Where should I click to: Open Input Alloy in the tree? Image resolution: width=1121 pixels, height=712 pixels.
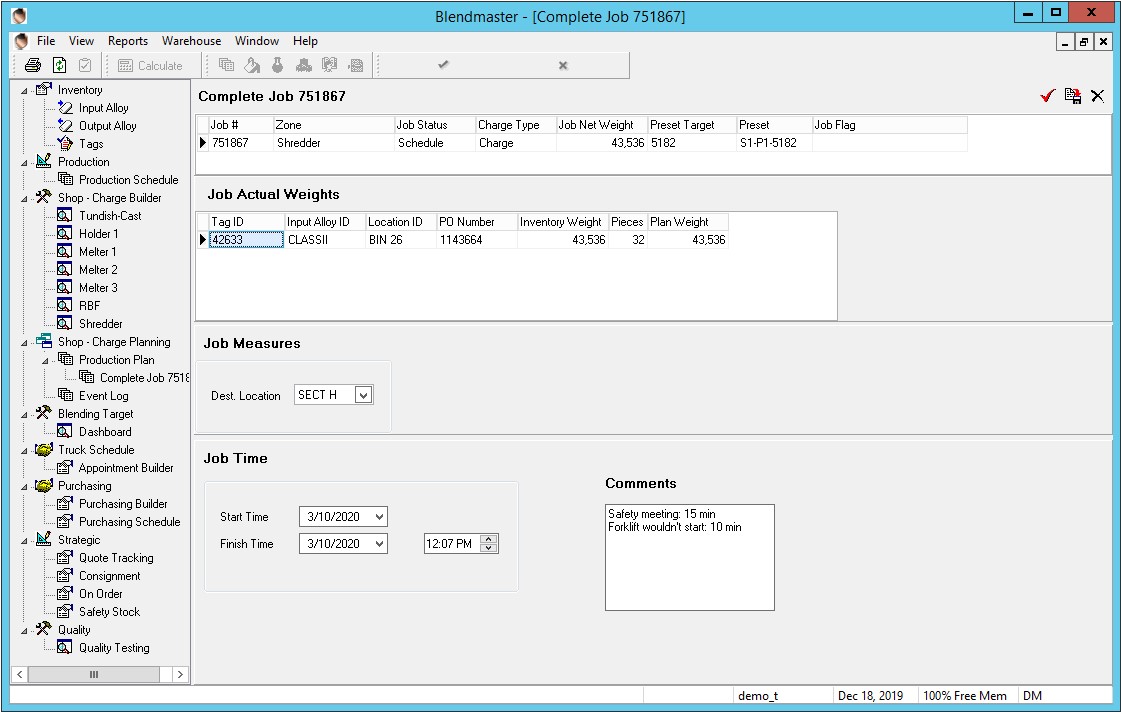(104, 108)
